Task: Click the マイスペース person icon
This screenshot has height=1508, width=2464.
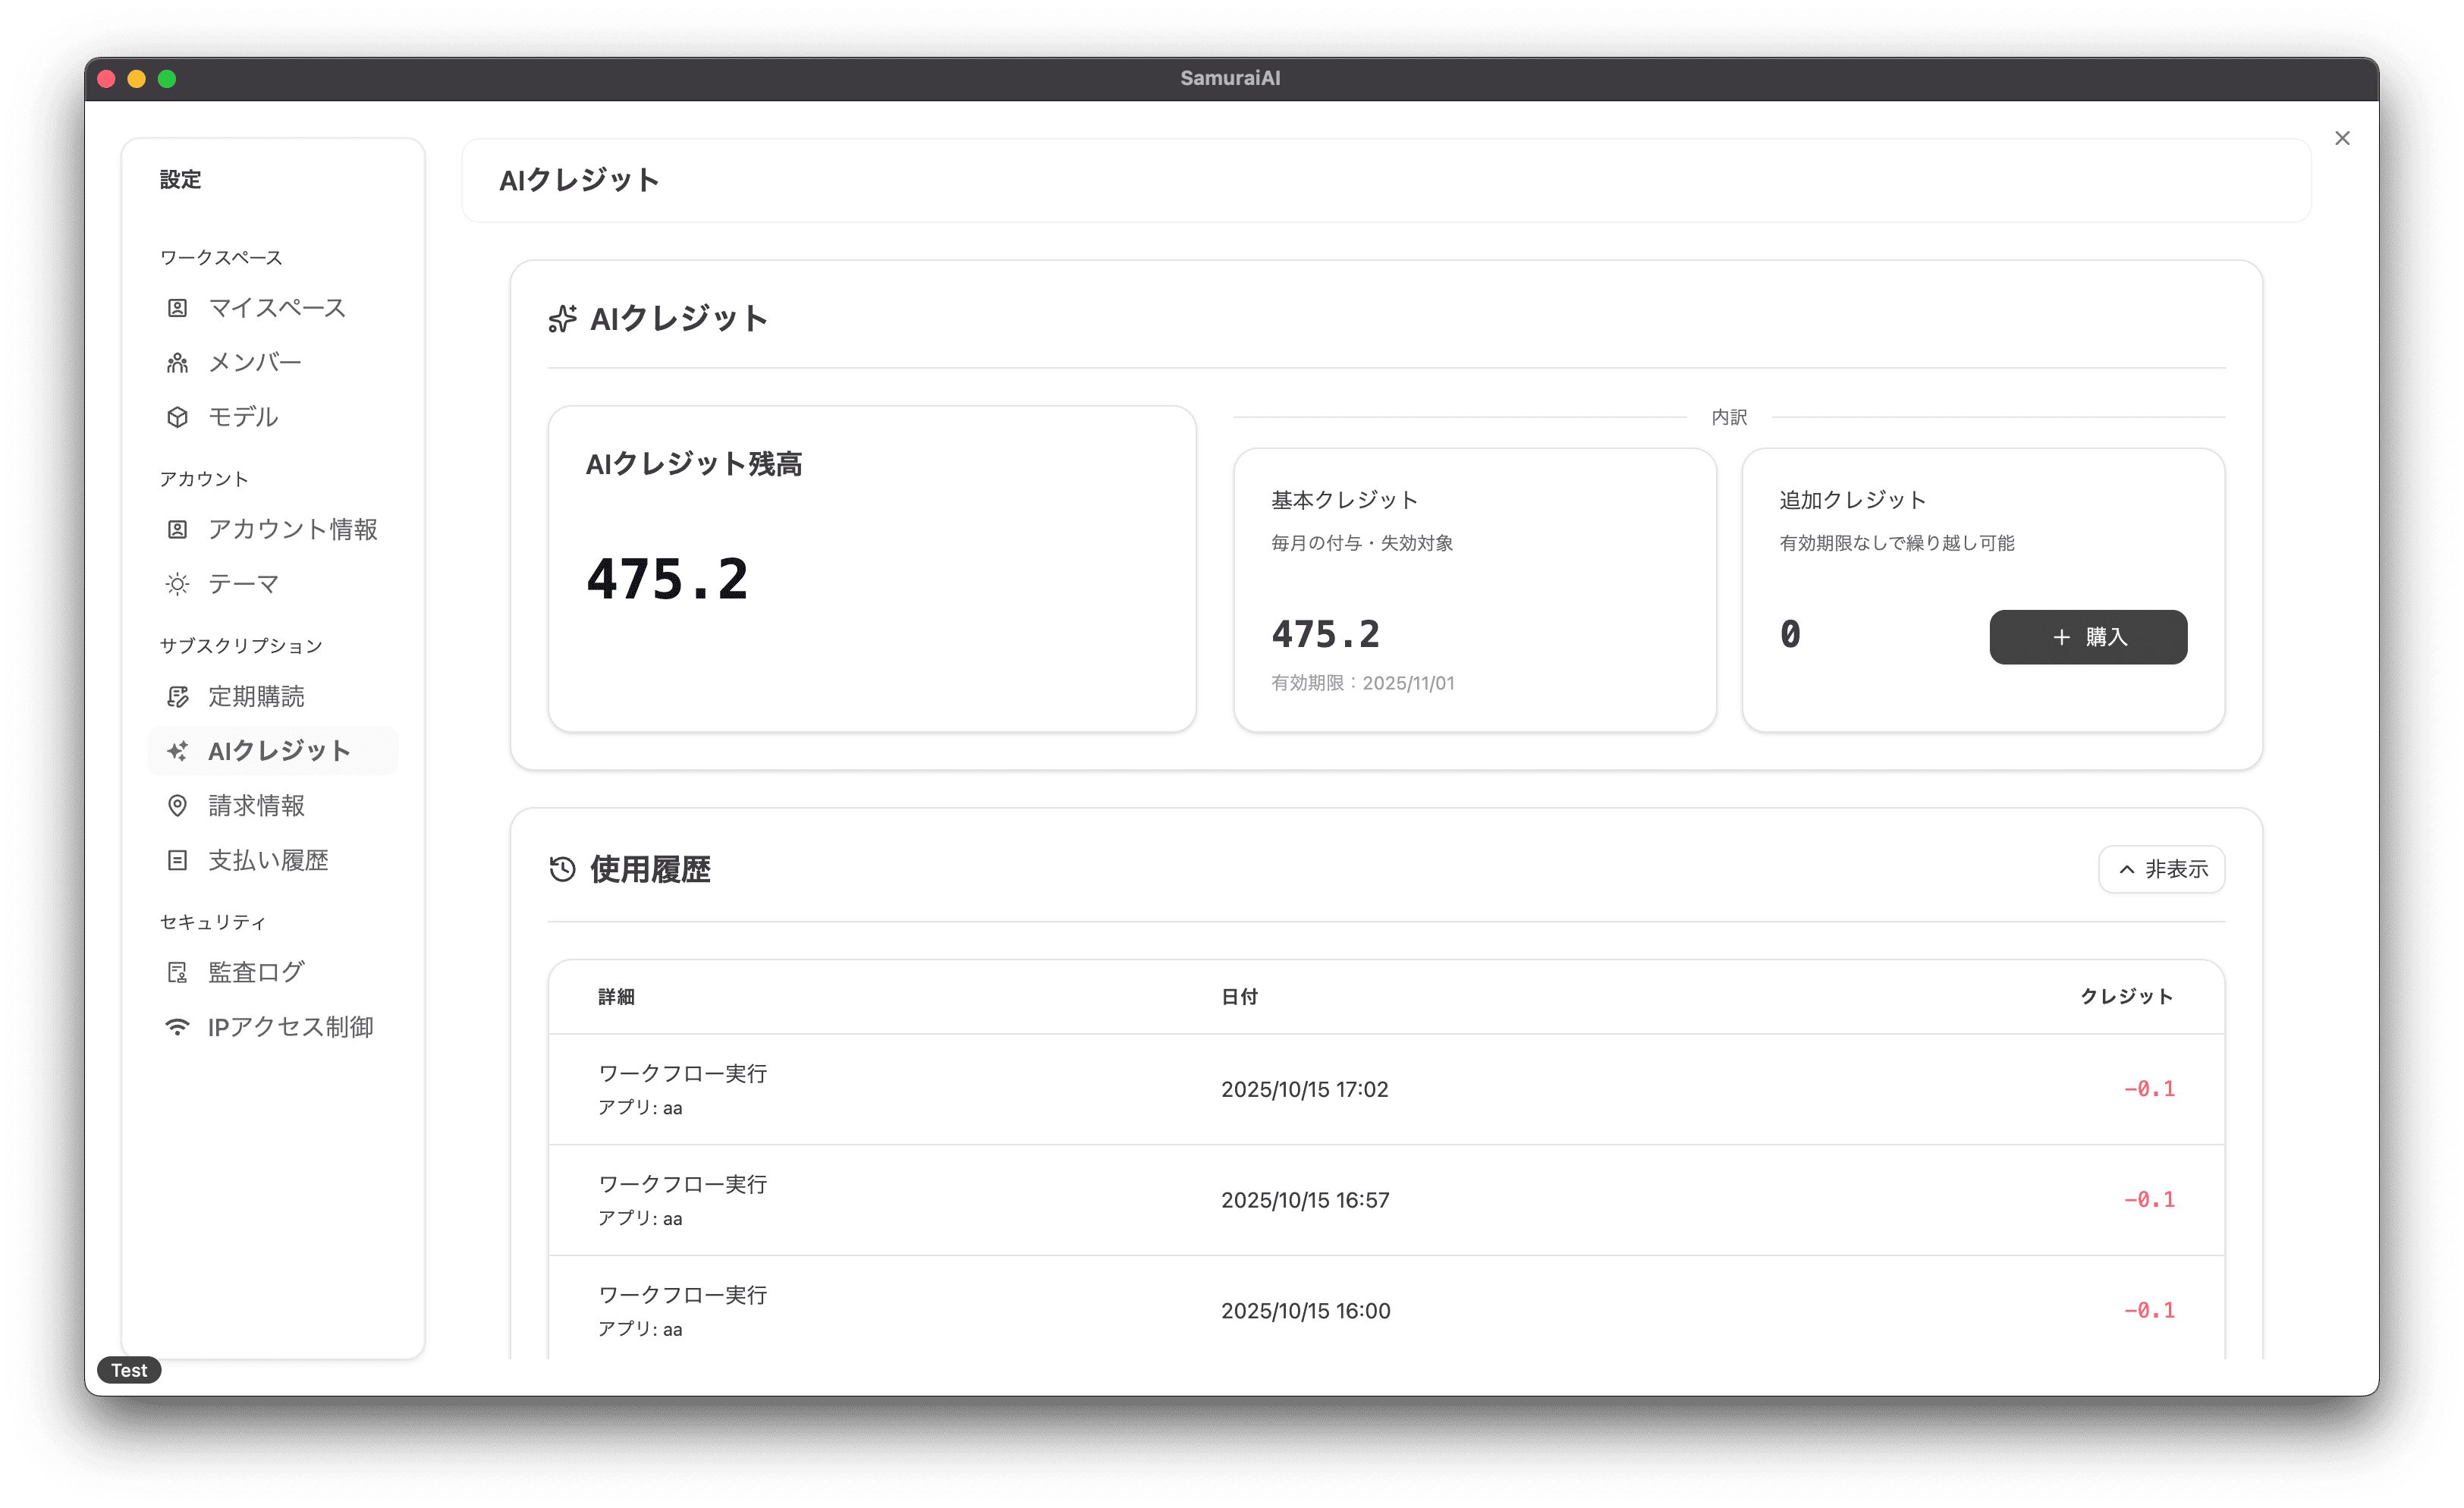Action: tap(177, 308)
